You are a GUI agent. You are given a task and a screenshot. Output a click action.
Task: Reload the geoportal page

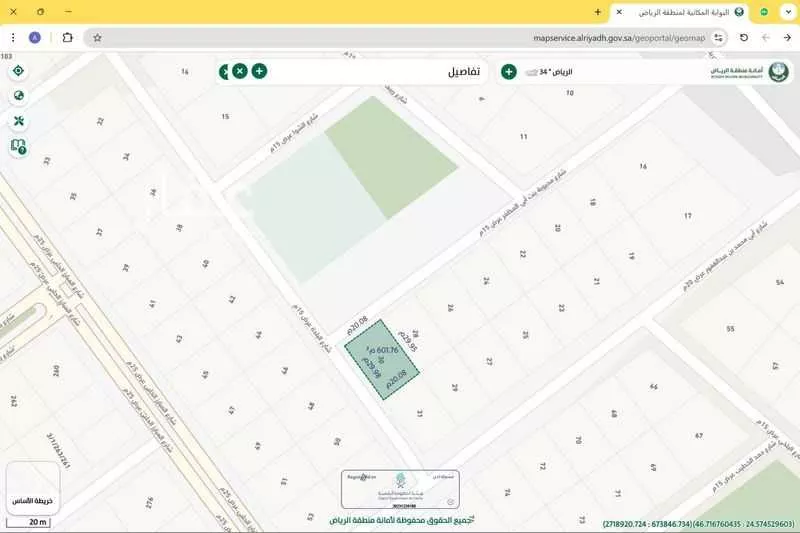click(744, 37)
